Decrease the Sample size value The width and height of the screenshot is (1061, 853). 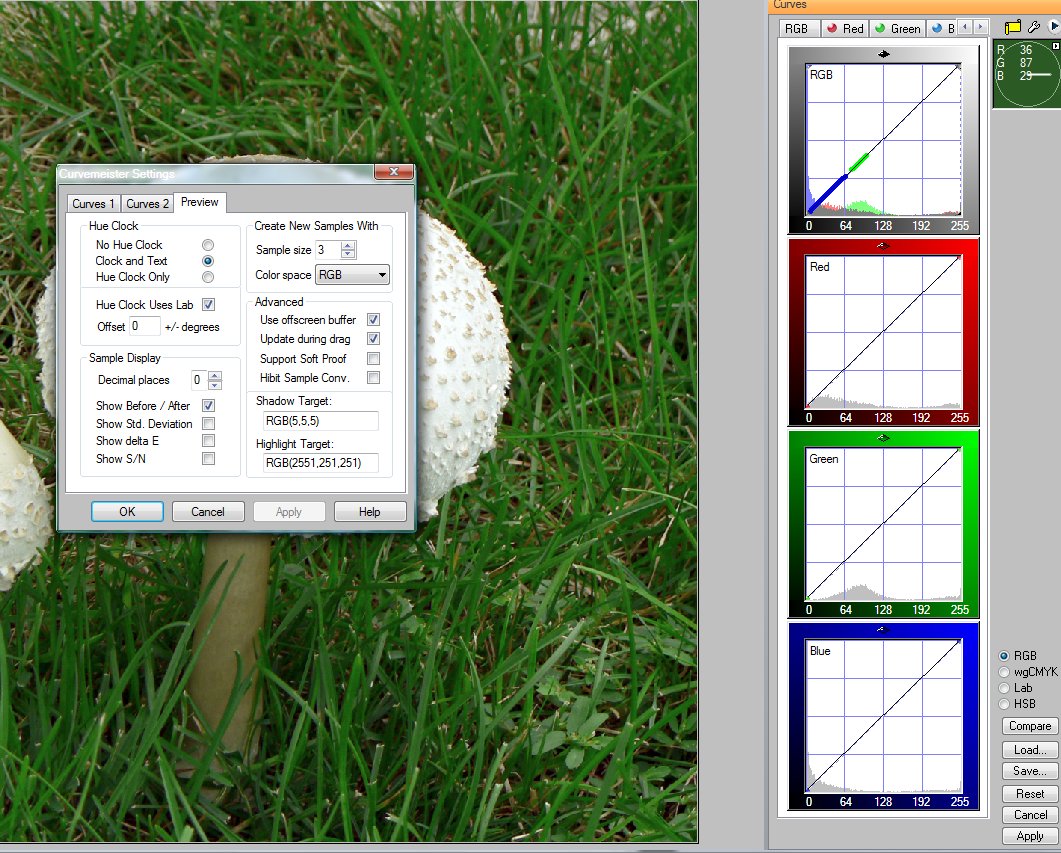click(x=348, y=254)
